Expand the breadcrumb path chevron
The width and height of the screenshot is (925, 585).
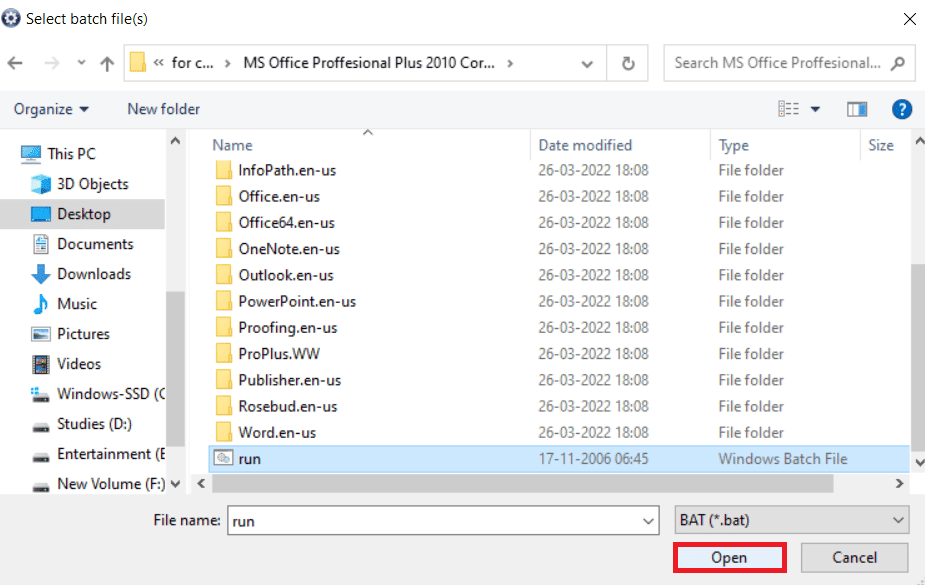587,62
